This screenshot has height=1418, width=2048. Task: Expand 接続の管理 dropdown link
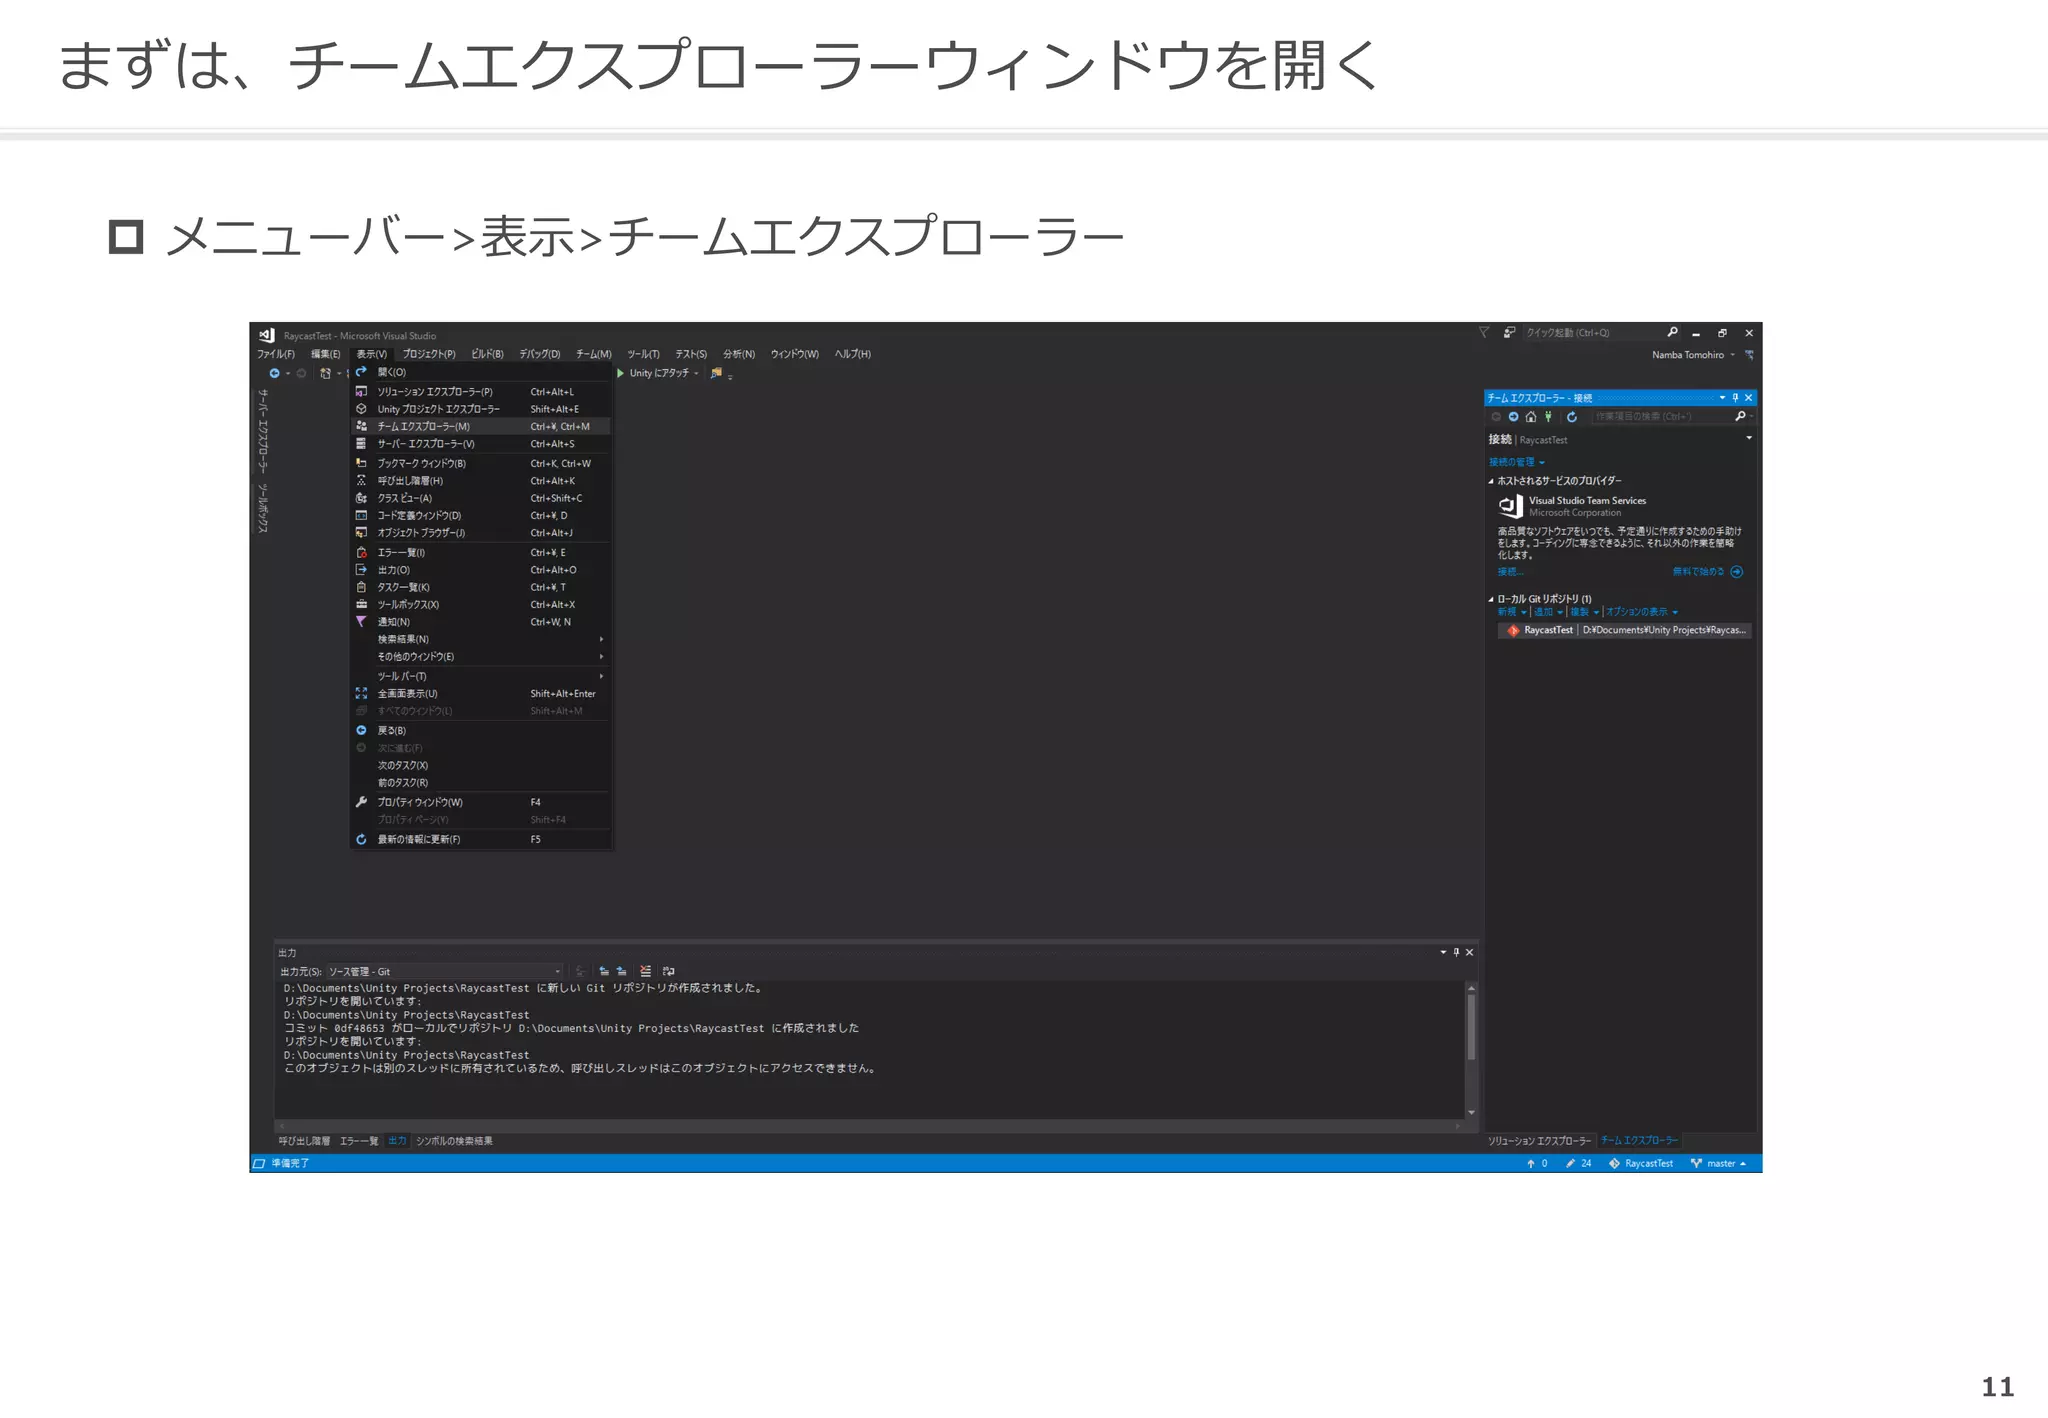click(x=1516, y=462)
